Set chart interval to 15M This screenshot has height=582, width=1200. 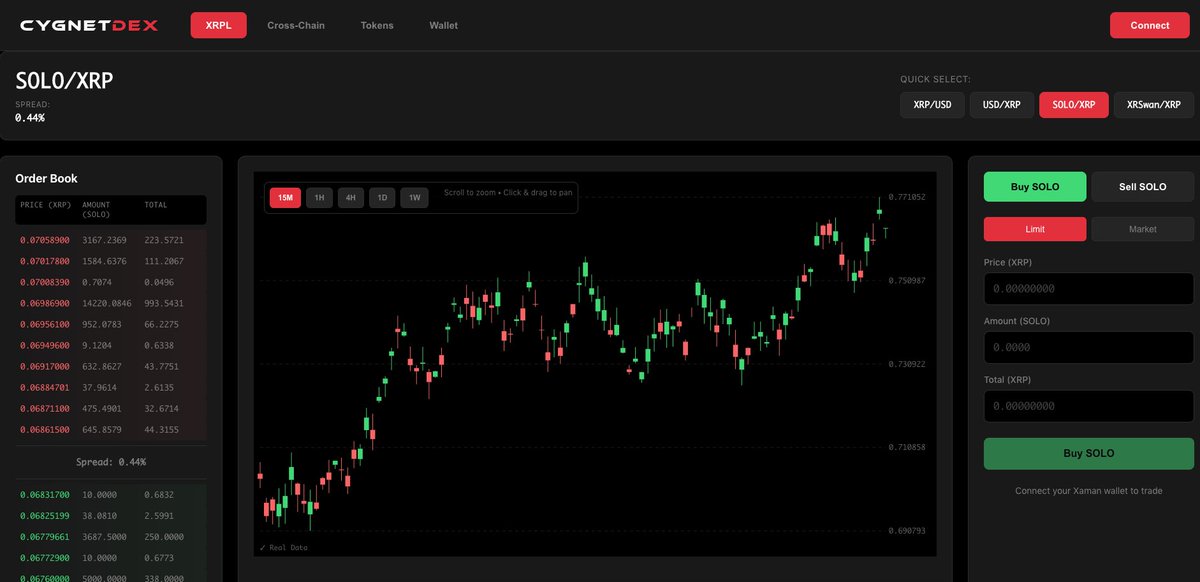(x=285, y=198)
